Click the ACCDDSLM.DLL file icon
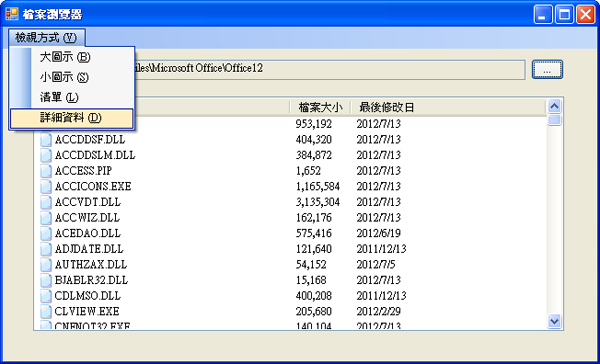This screenshot has width=600, height=364. click(x=46, y=155)
